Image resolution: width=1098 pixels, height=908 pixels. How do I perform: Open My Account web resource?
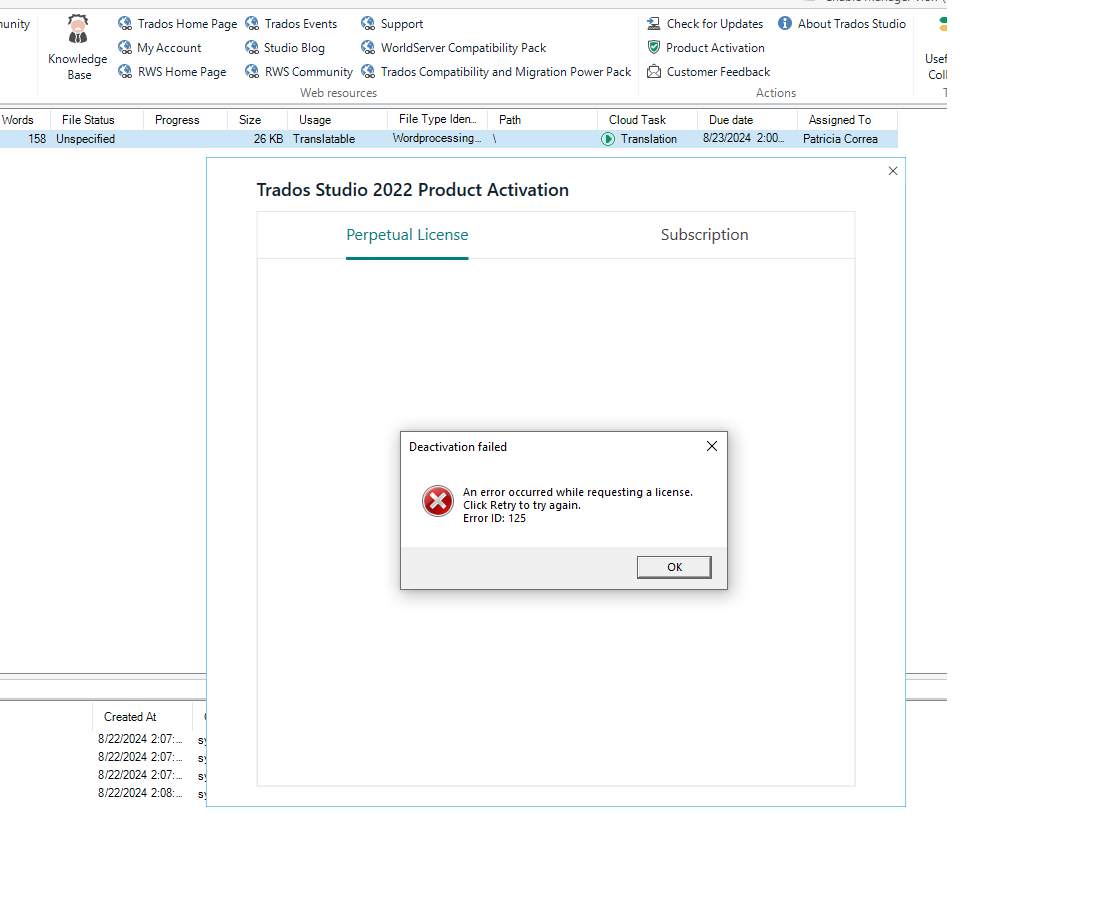pyautogui.click(x=160, y=48)
